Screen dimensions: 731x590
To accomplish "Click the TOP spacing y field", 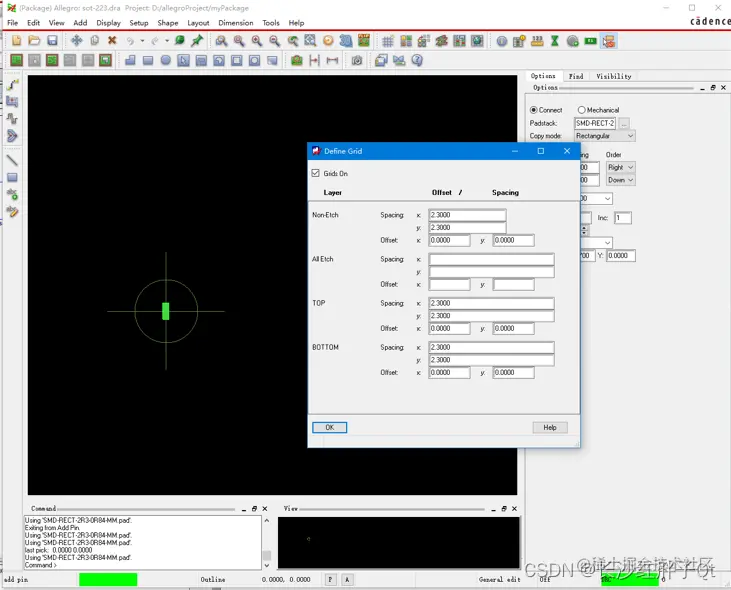I will click(x=491, y=316).
